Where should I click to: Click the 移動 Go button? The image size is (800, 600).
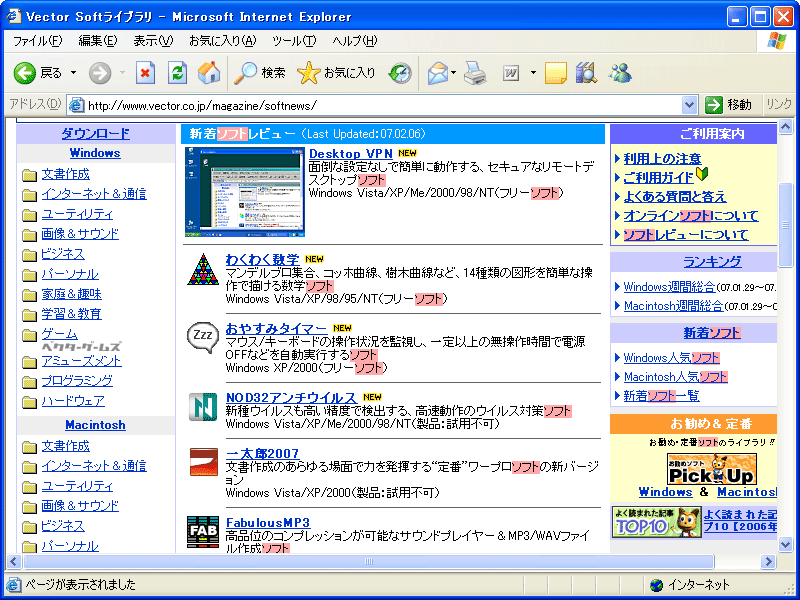click(x=728, y=105)
